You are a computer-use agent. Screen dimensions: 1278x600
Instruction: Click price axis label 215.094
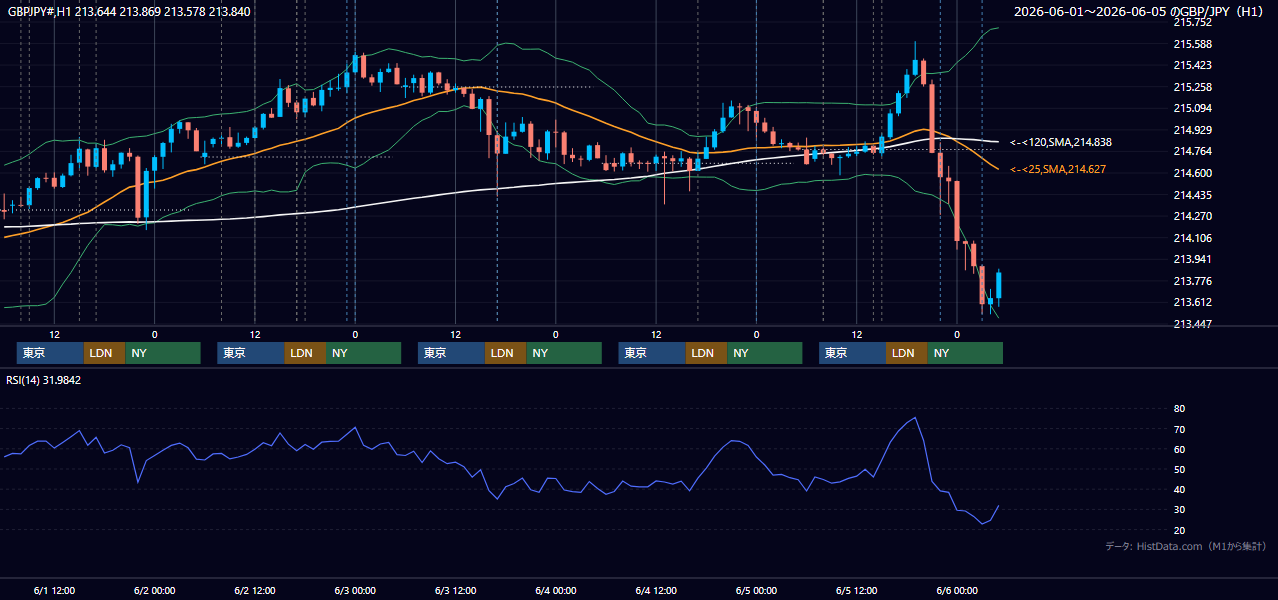[1192, 108]
